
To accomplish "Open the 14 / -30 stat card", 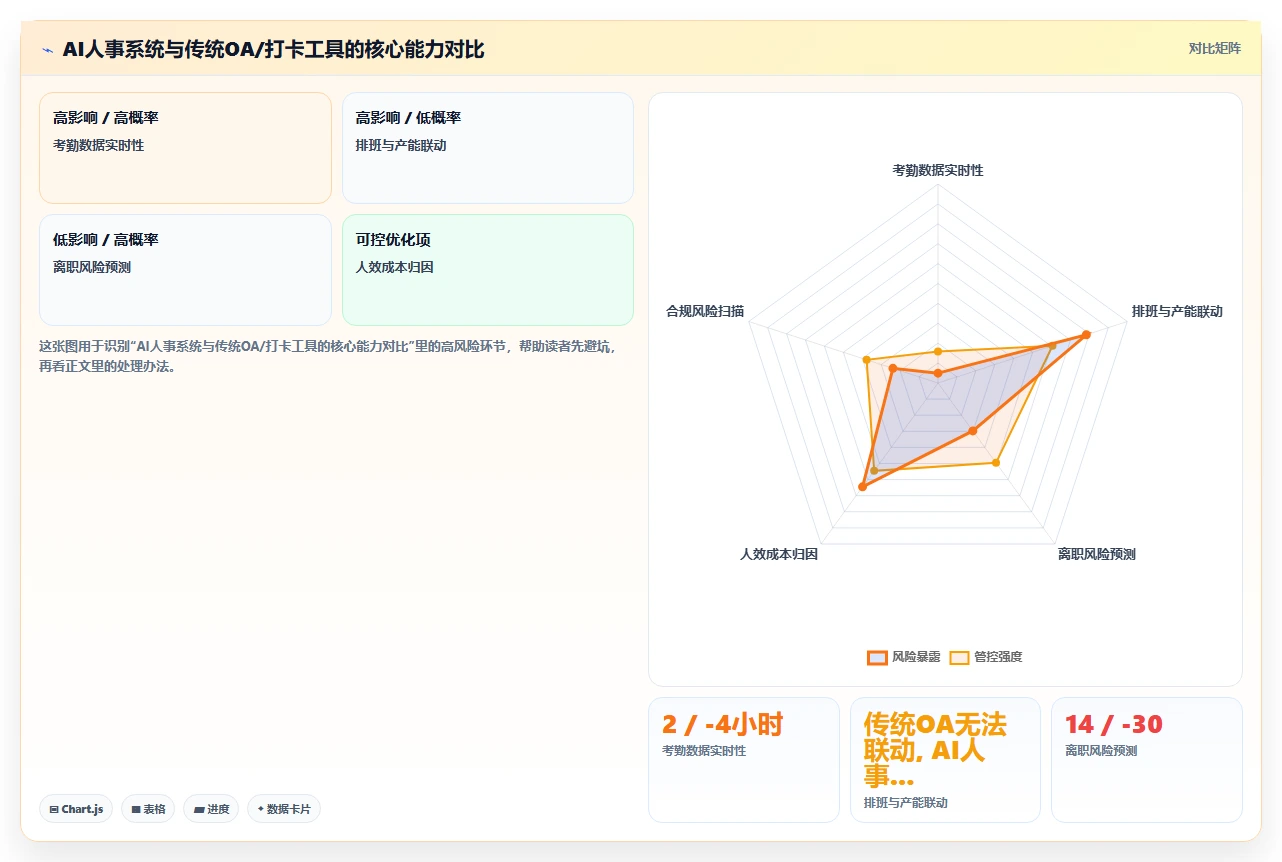I will (1146, 760).
